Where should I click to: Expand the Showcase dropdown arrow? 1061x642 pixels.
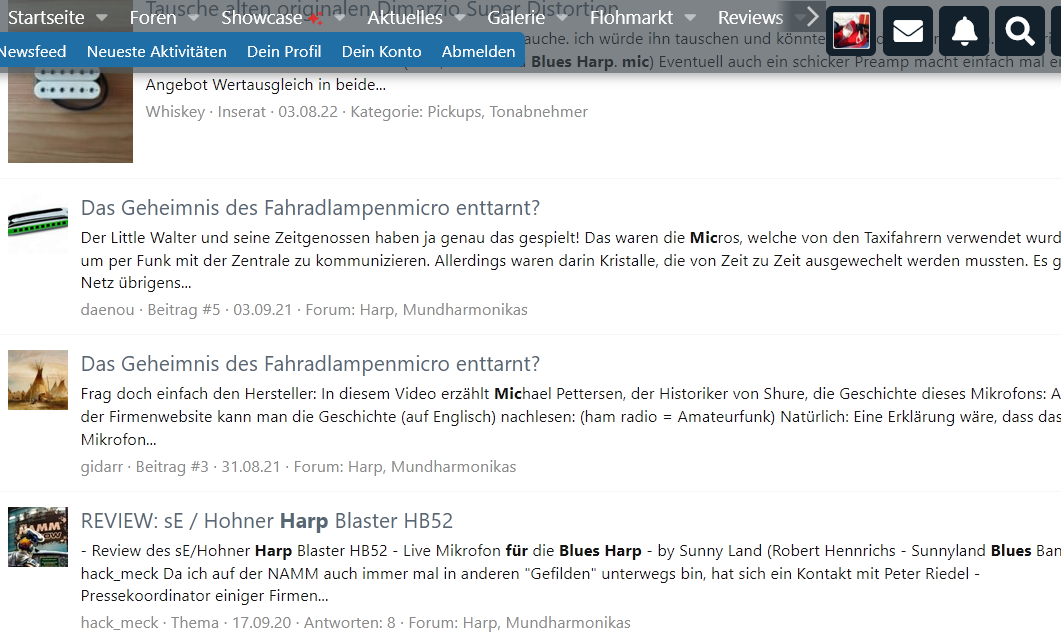(340, 18)
